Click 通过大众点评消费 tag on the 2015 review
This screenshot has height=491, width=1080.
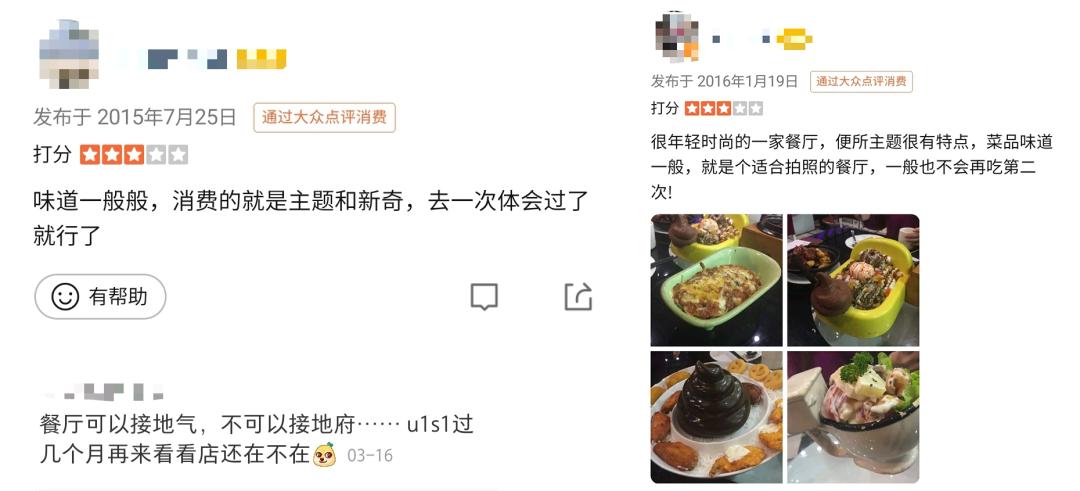(x=324, y=117)
